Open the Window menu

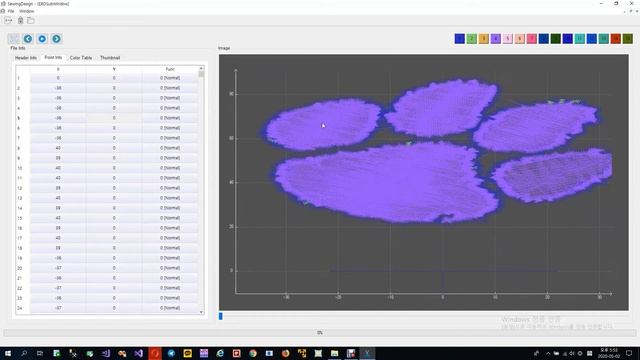click(27, 11)
